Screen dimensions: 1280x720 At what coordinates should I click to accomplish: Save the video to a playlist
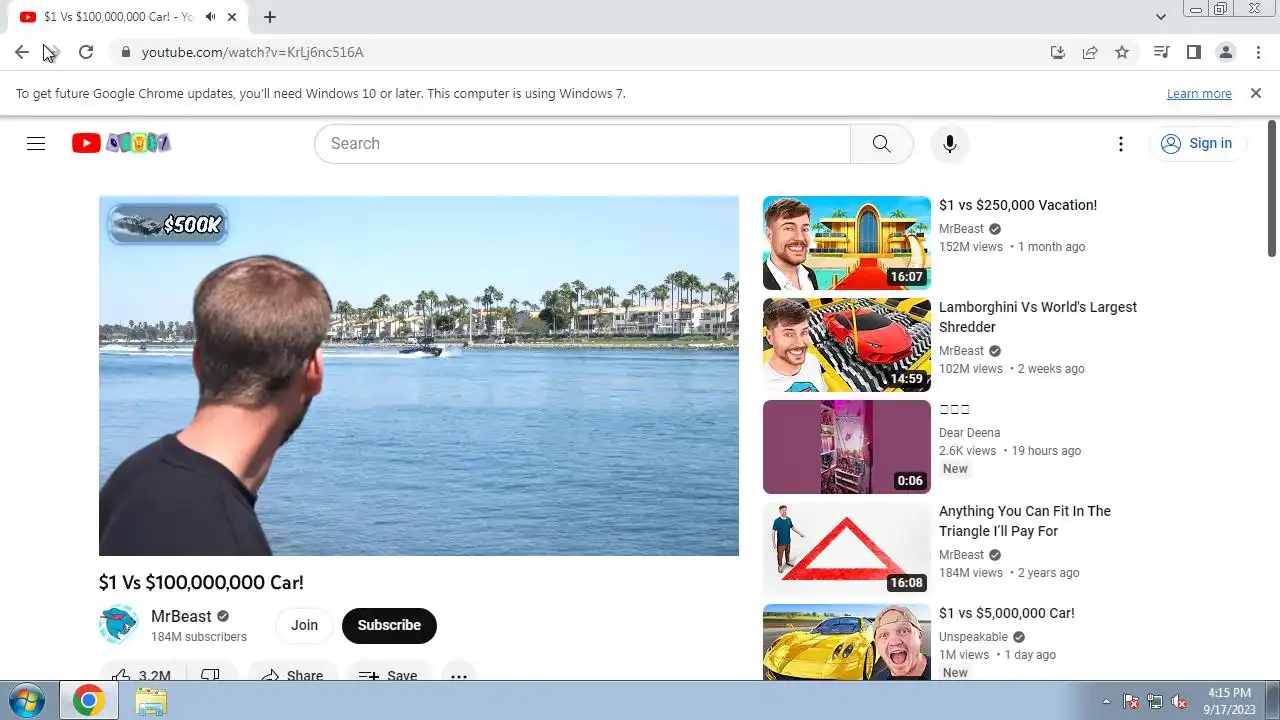tap(389, 674)
